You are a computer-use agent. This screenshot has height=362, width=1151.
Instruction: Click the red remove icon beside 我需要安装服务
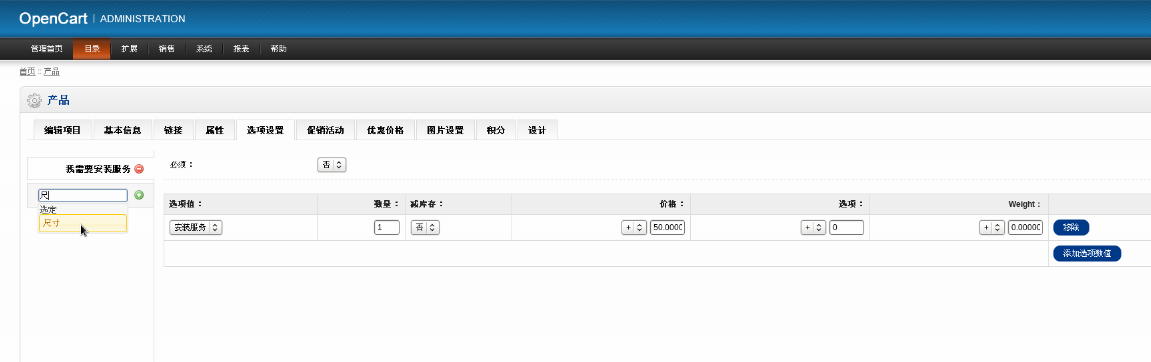(x=139, y=169)
